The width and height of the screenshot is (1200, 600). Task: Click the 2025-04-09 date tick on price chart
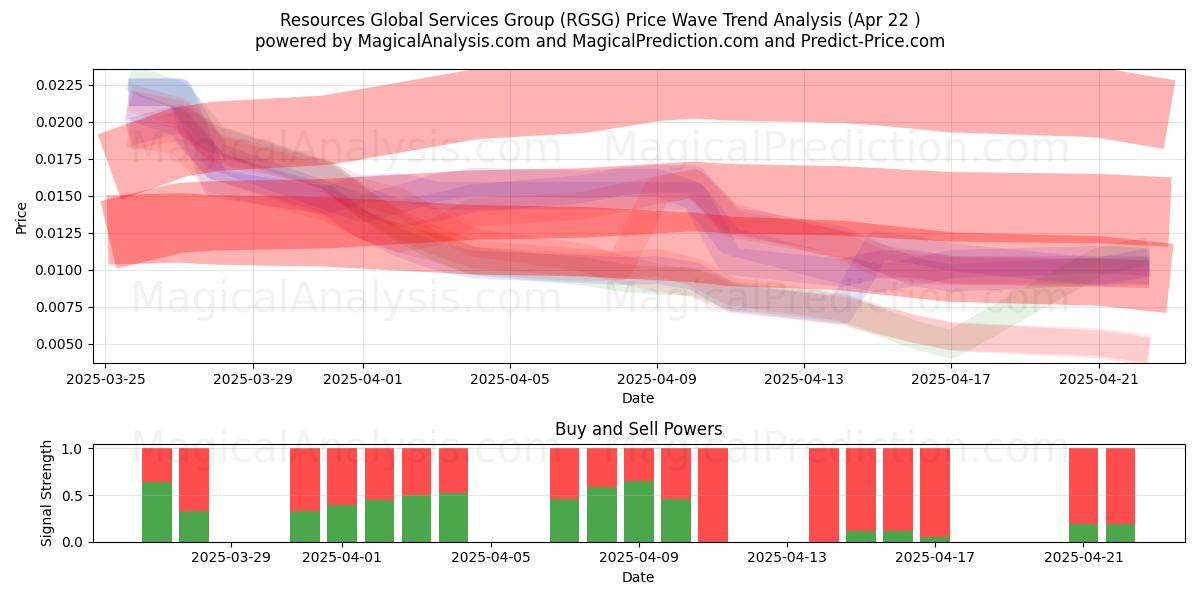(x=657, y=379)
